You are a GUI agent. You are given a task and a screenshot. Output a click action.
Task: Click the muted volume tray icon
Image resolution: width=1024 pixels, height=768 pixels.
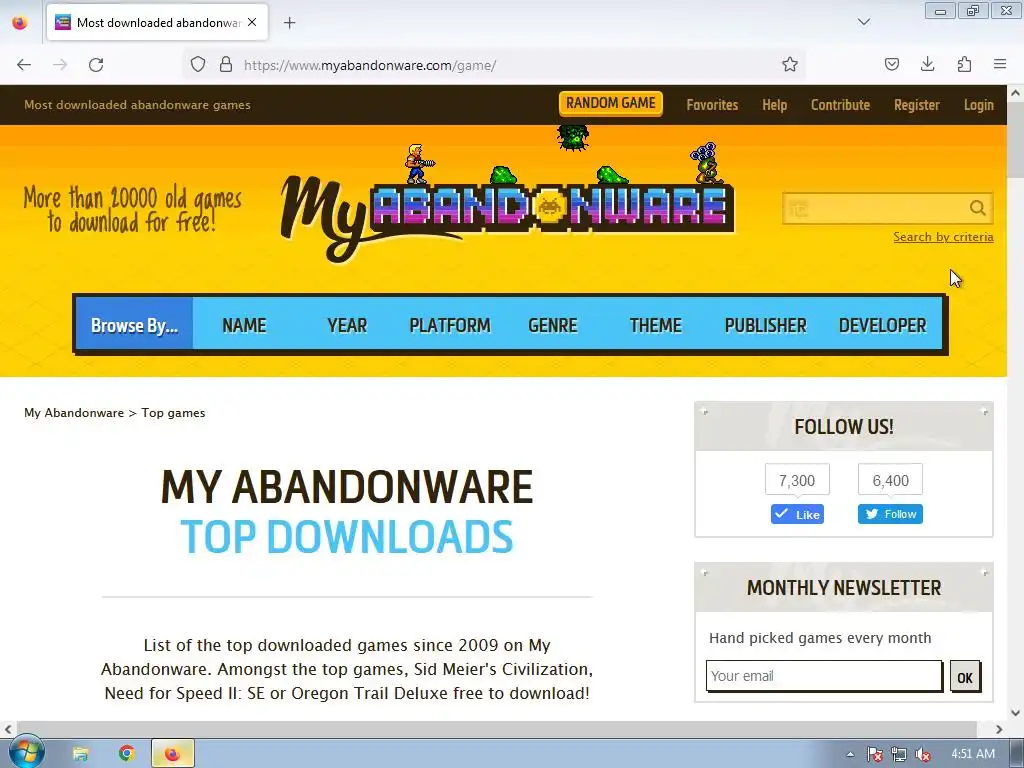coord(923,754)
